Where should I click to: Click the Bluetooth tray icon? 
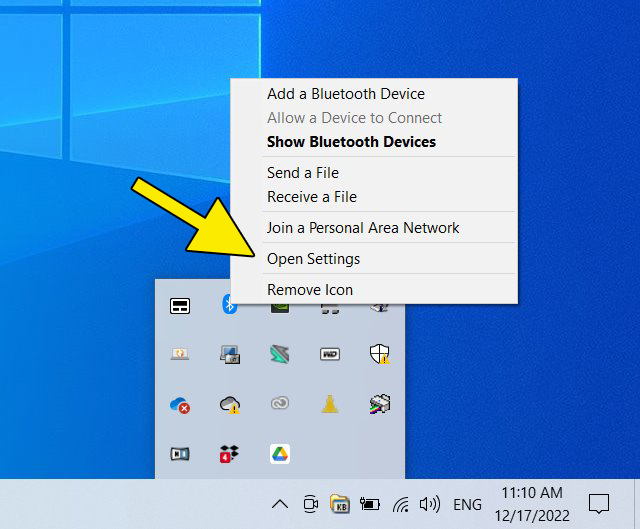tap(227, 305)
